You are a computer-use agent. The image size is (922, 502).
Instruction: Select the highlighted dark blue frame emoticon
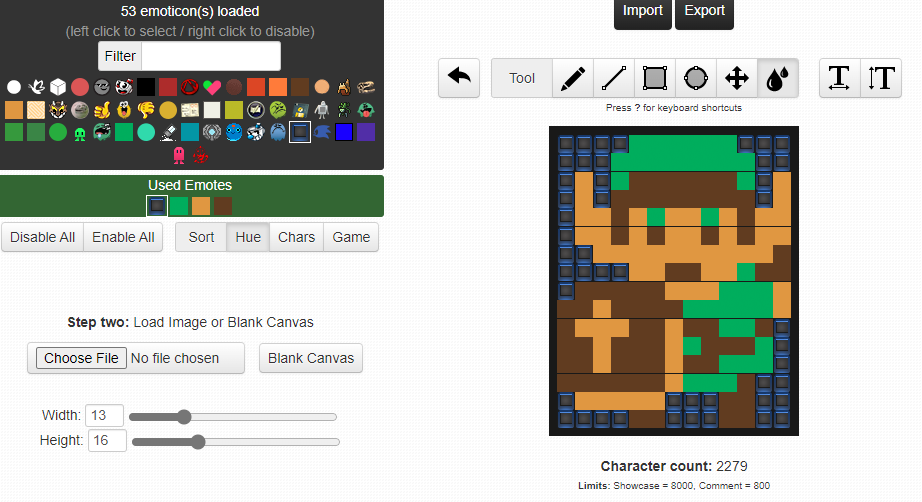[x=300, y=132]
